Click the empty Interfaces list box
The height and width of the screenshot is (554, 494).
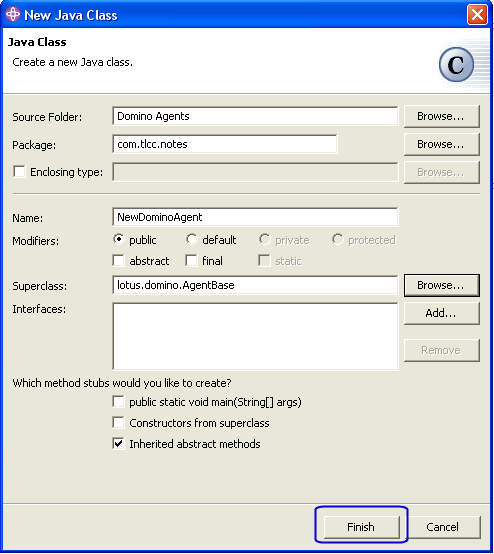pos(255,336)
